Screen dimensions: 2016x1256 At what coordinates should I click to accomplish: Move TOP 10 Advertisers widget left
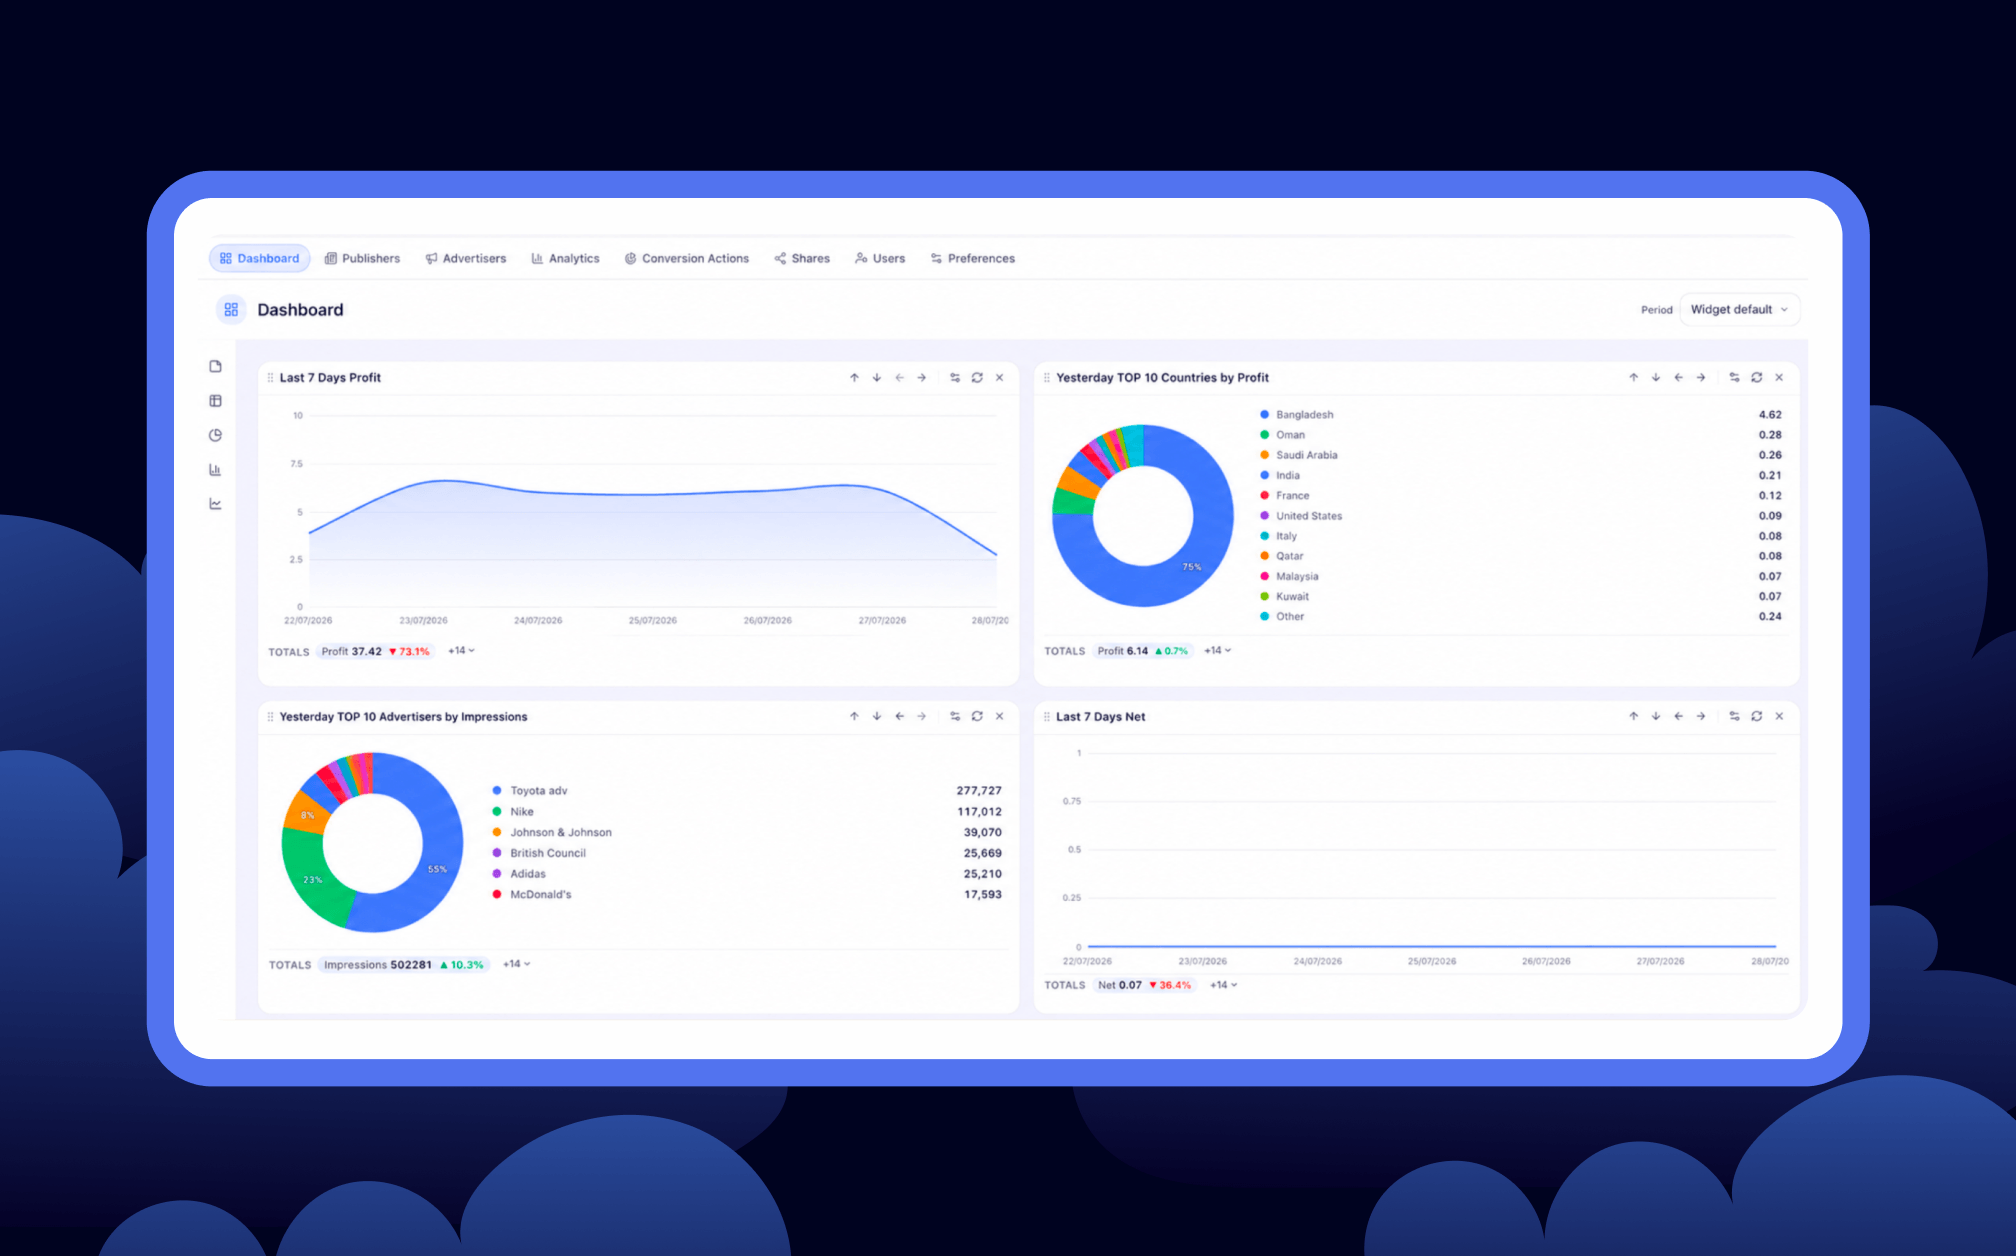point(899,716)
